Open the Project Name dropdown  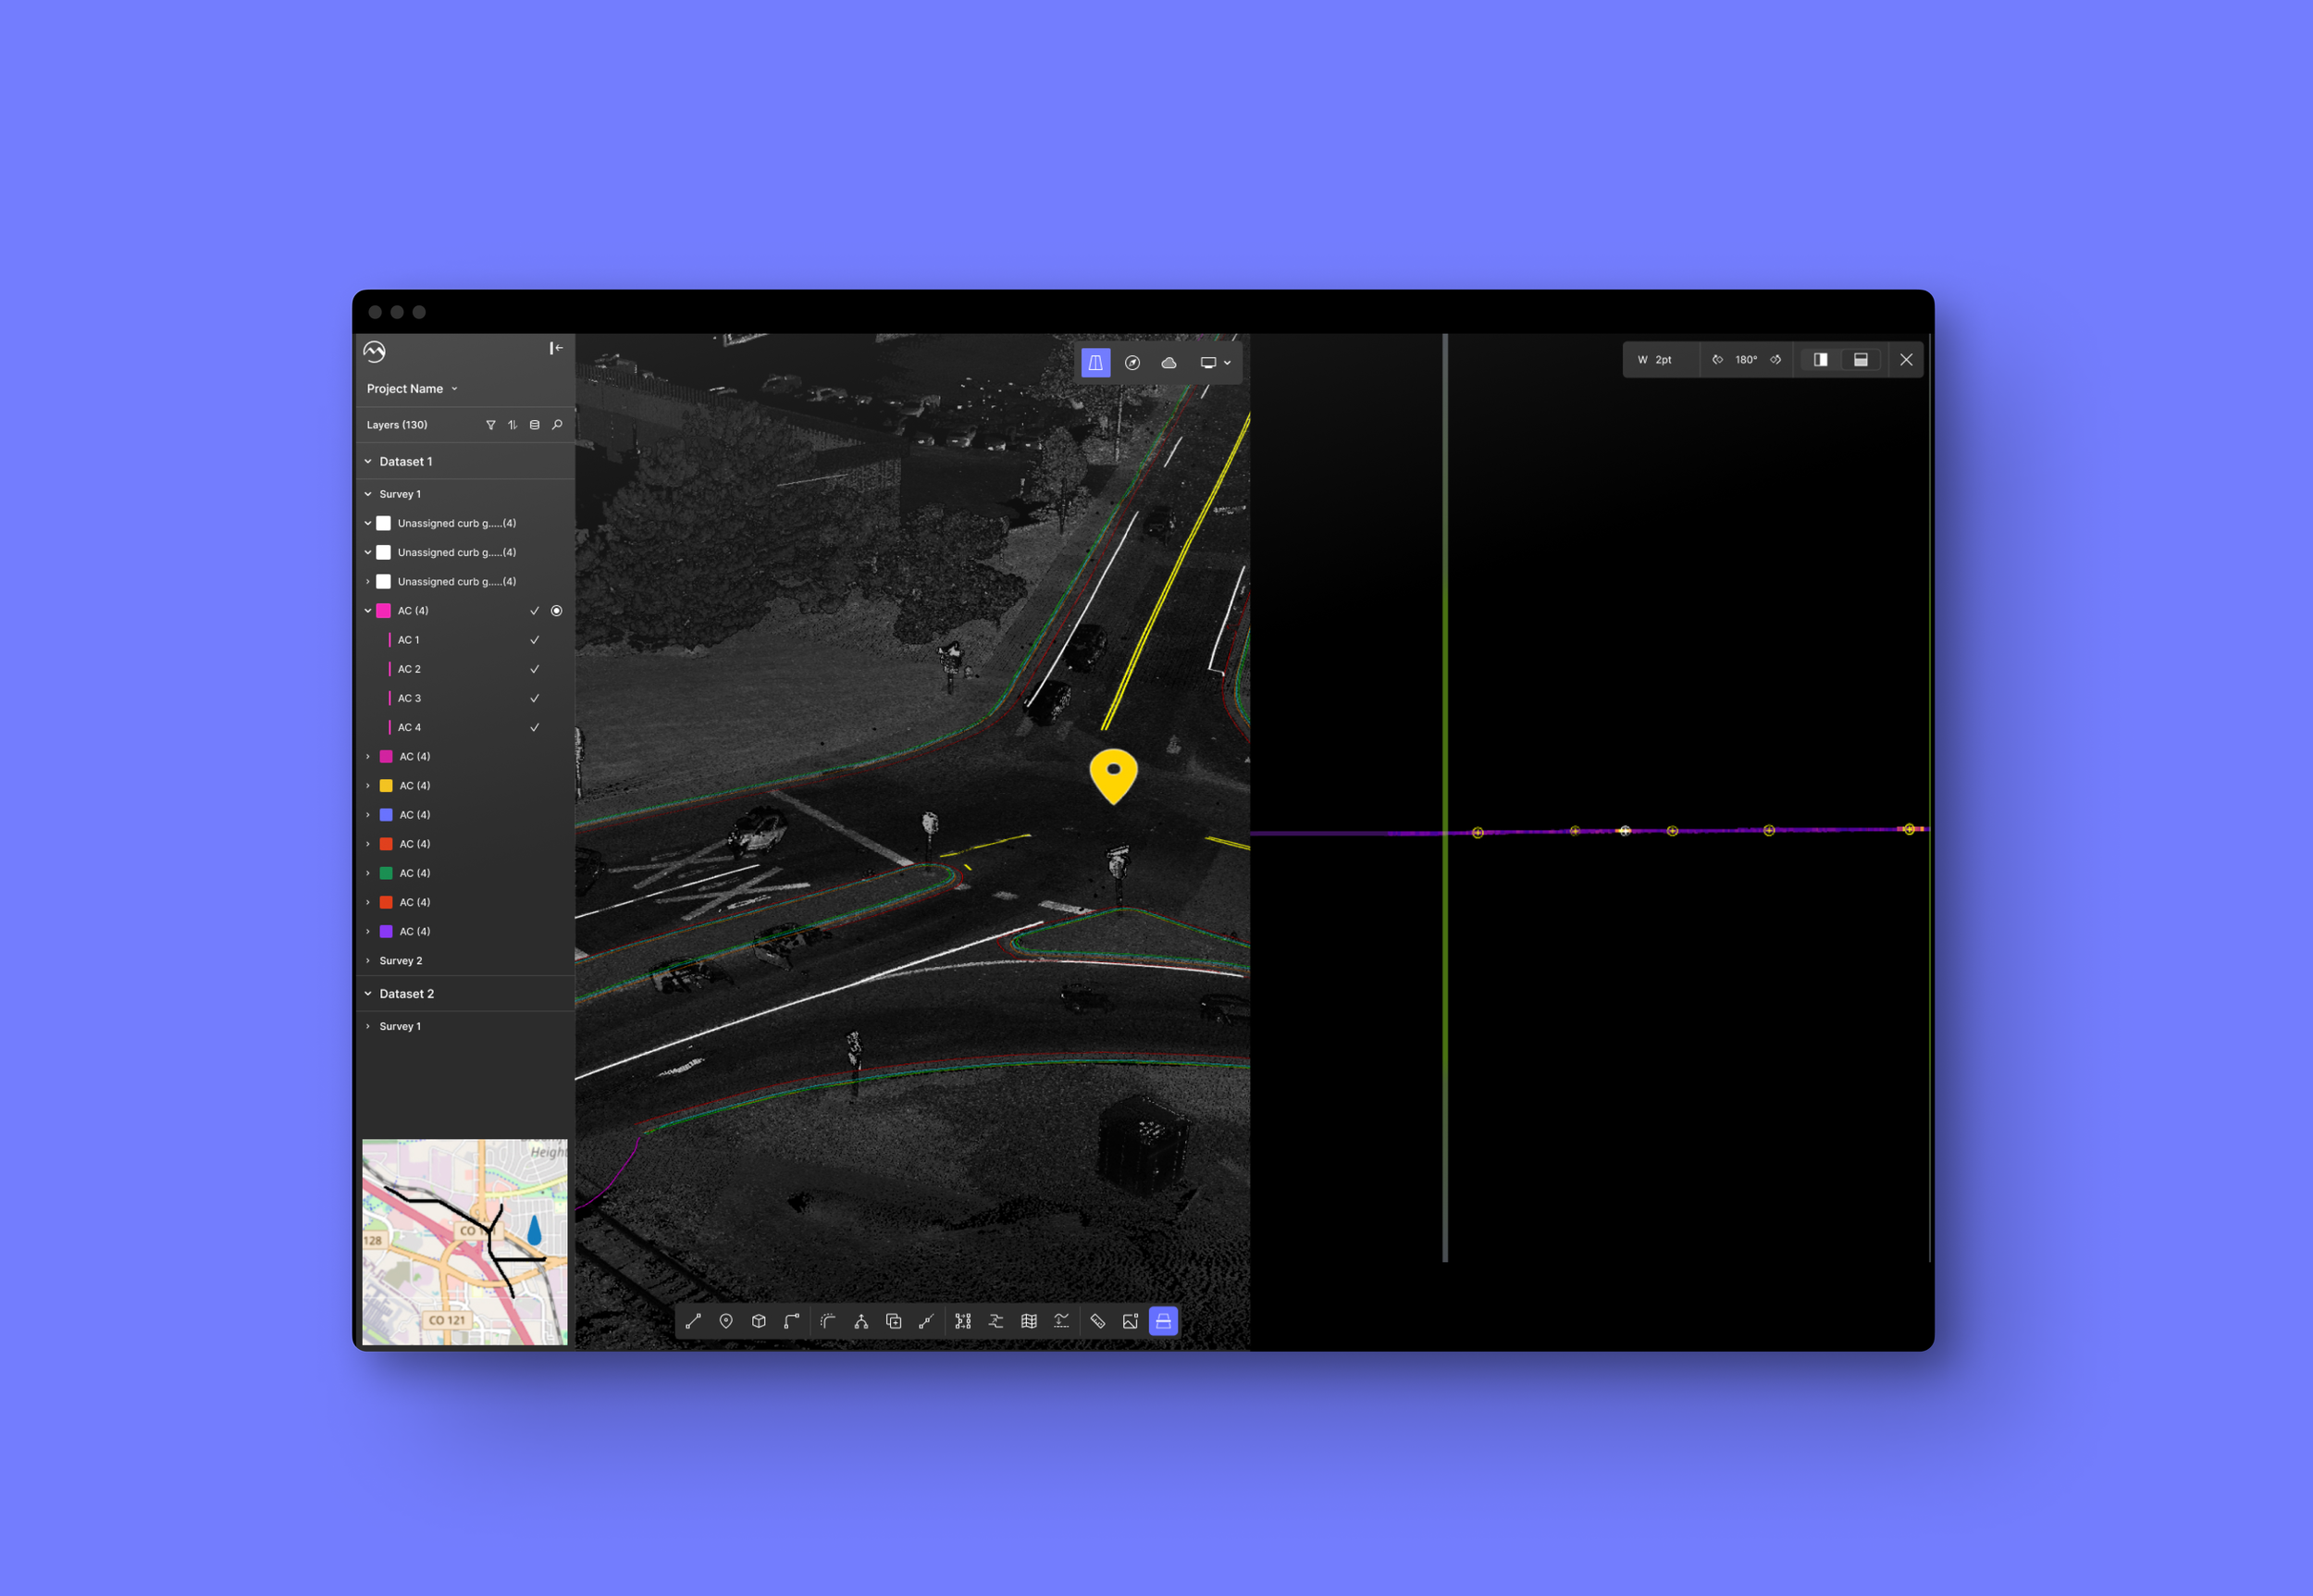point(412,389)
